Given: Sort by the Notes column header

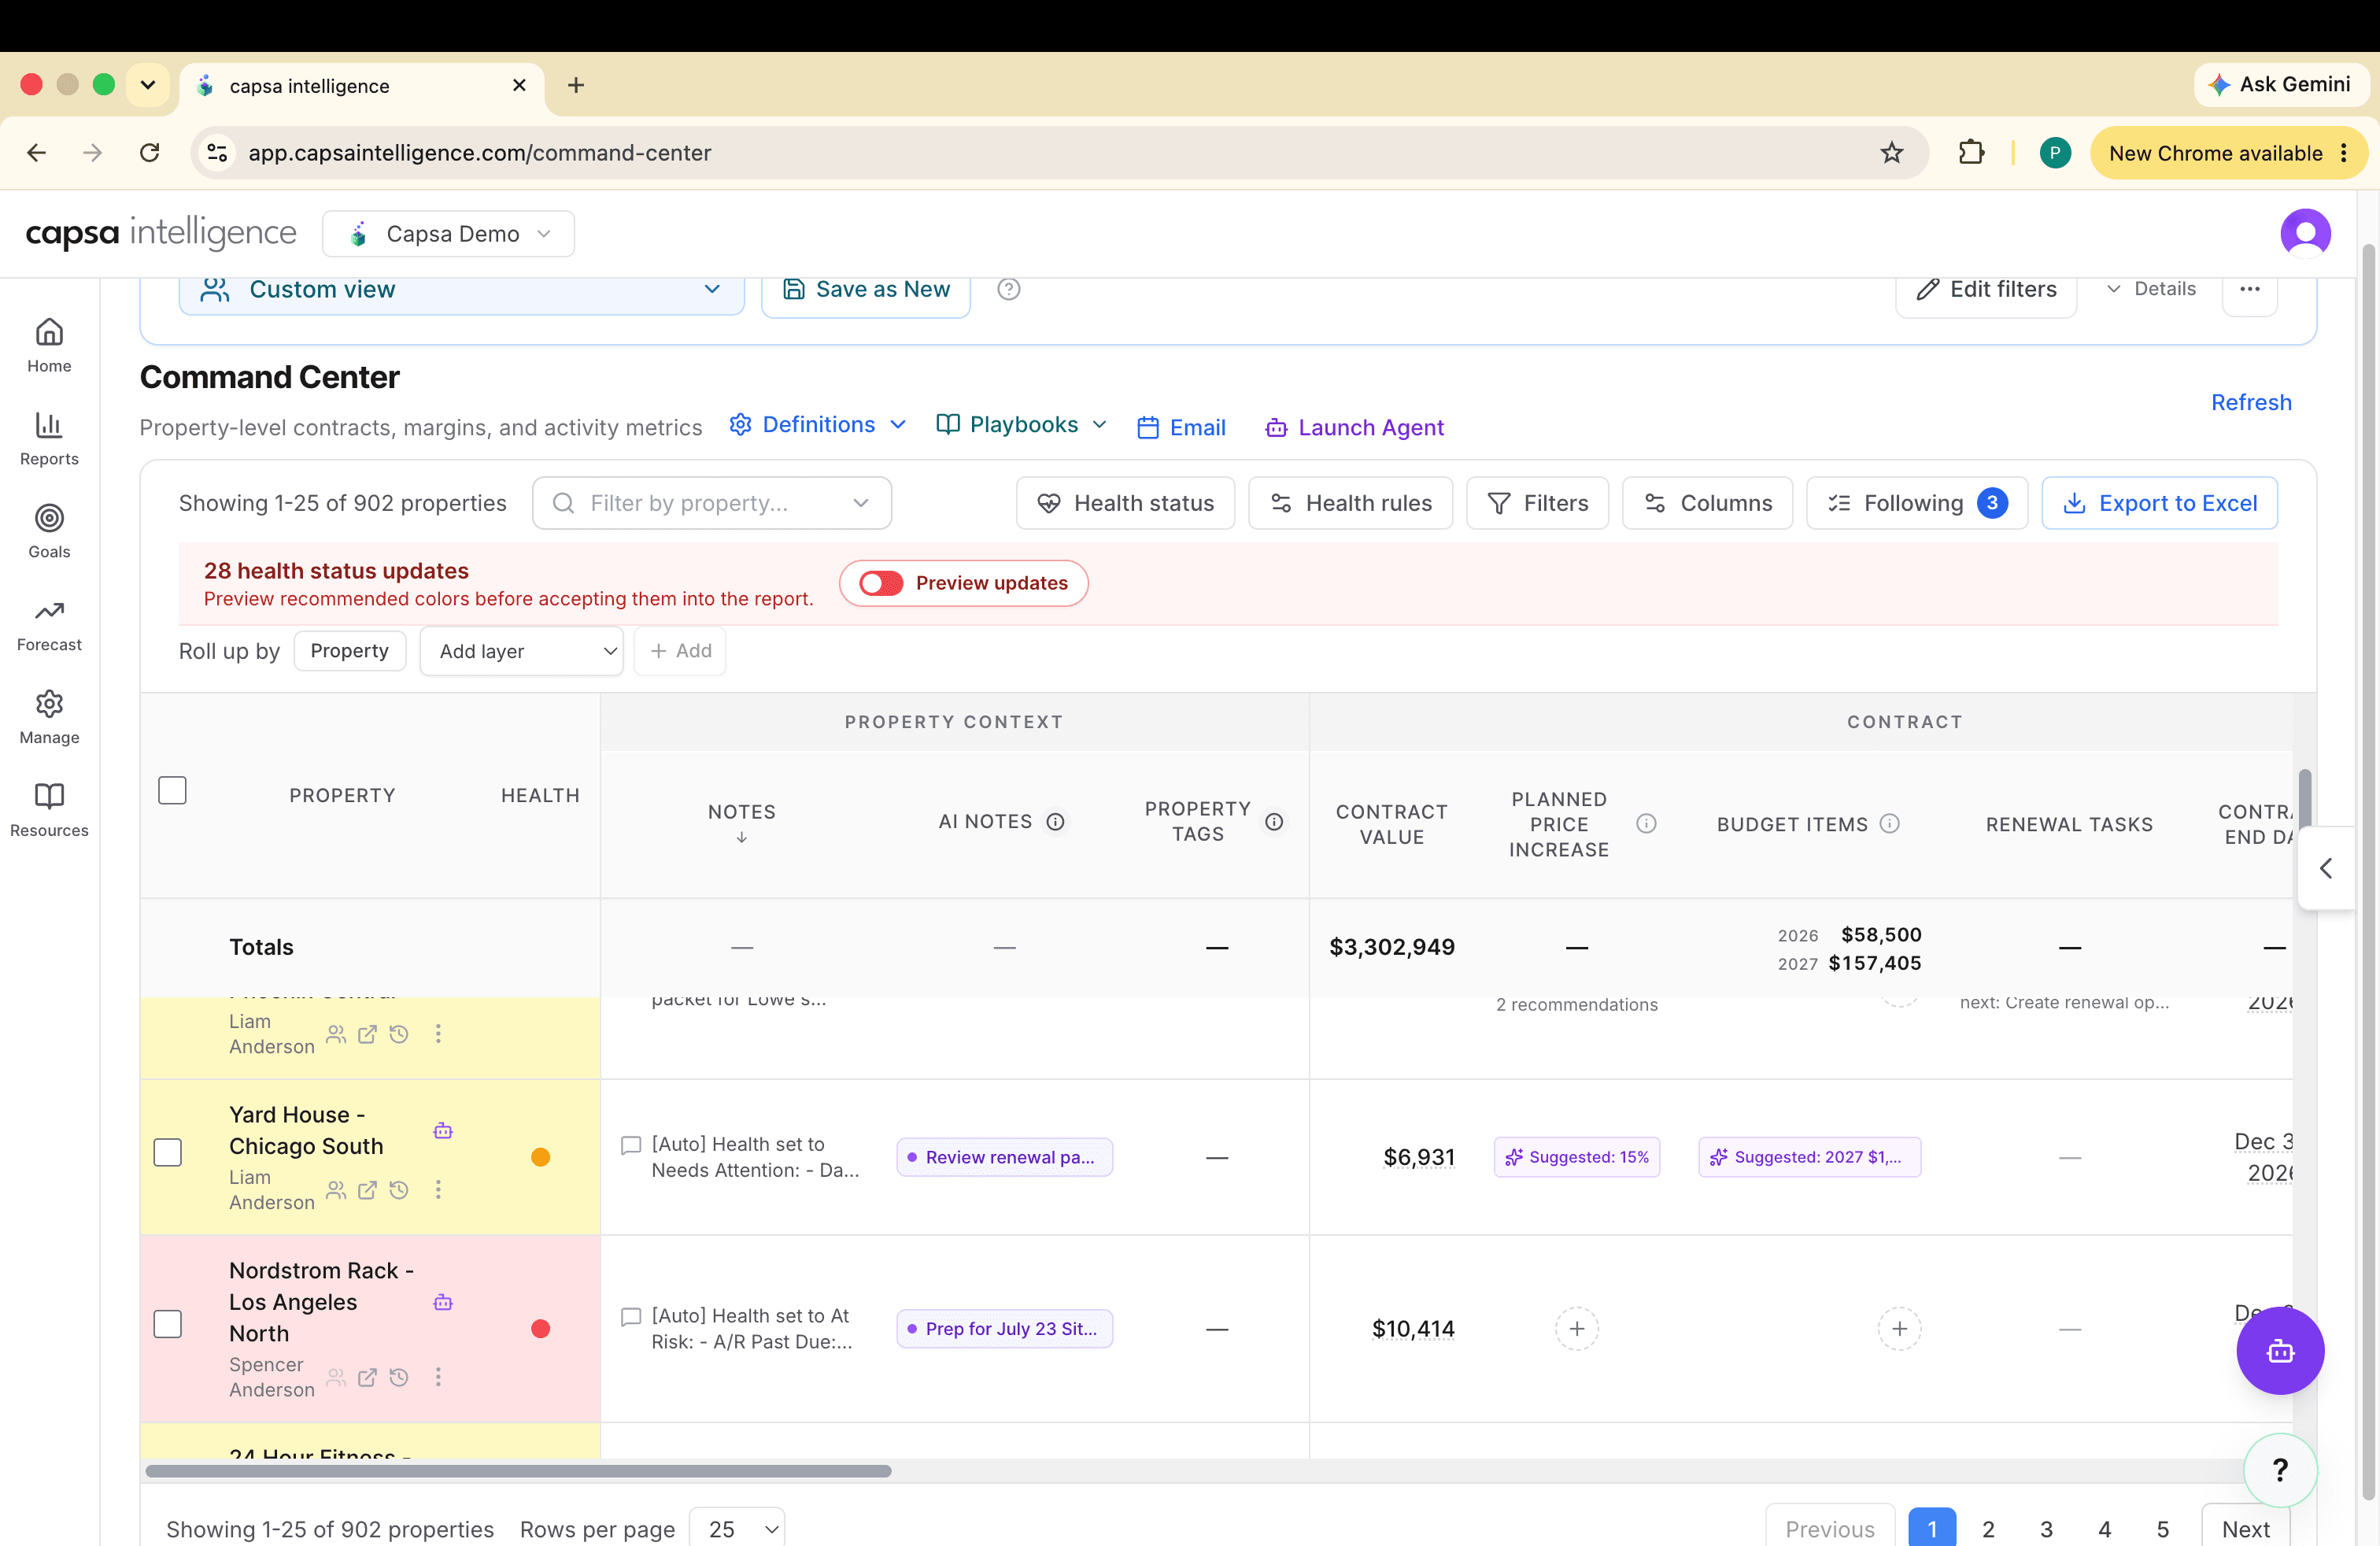Looking at the screenshot, I should pos(741,822).
